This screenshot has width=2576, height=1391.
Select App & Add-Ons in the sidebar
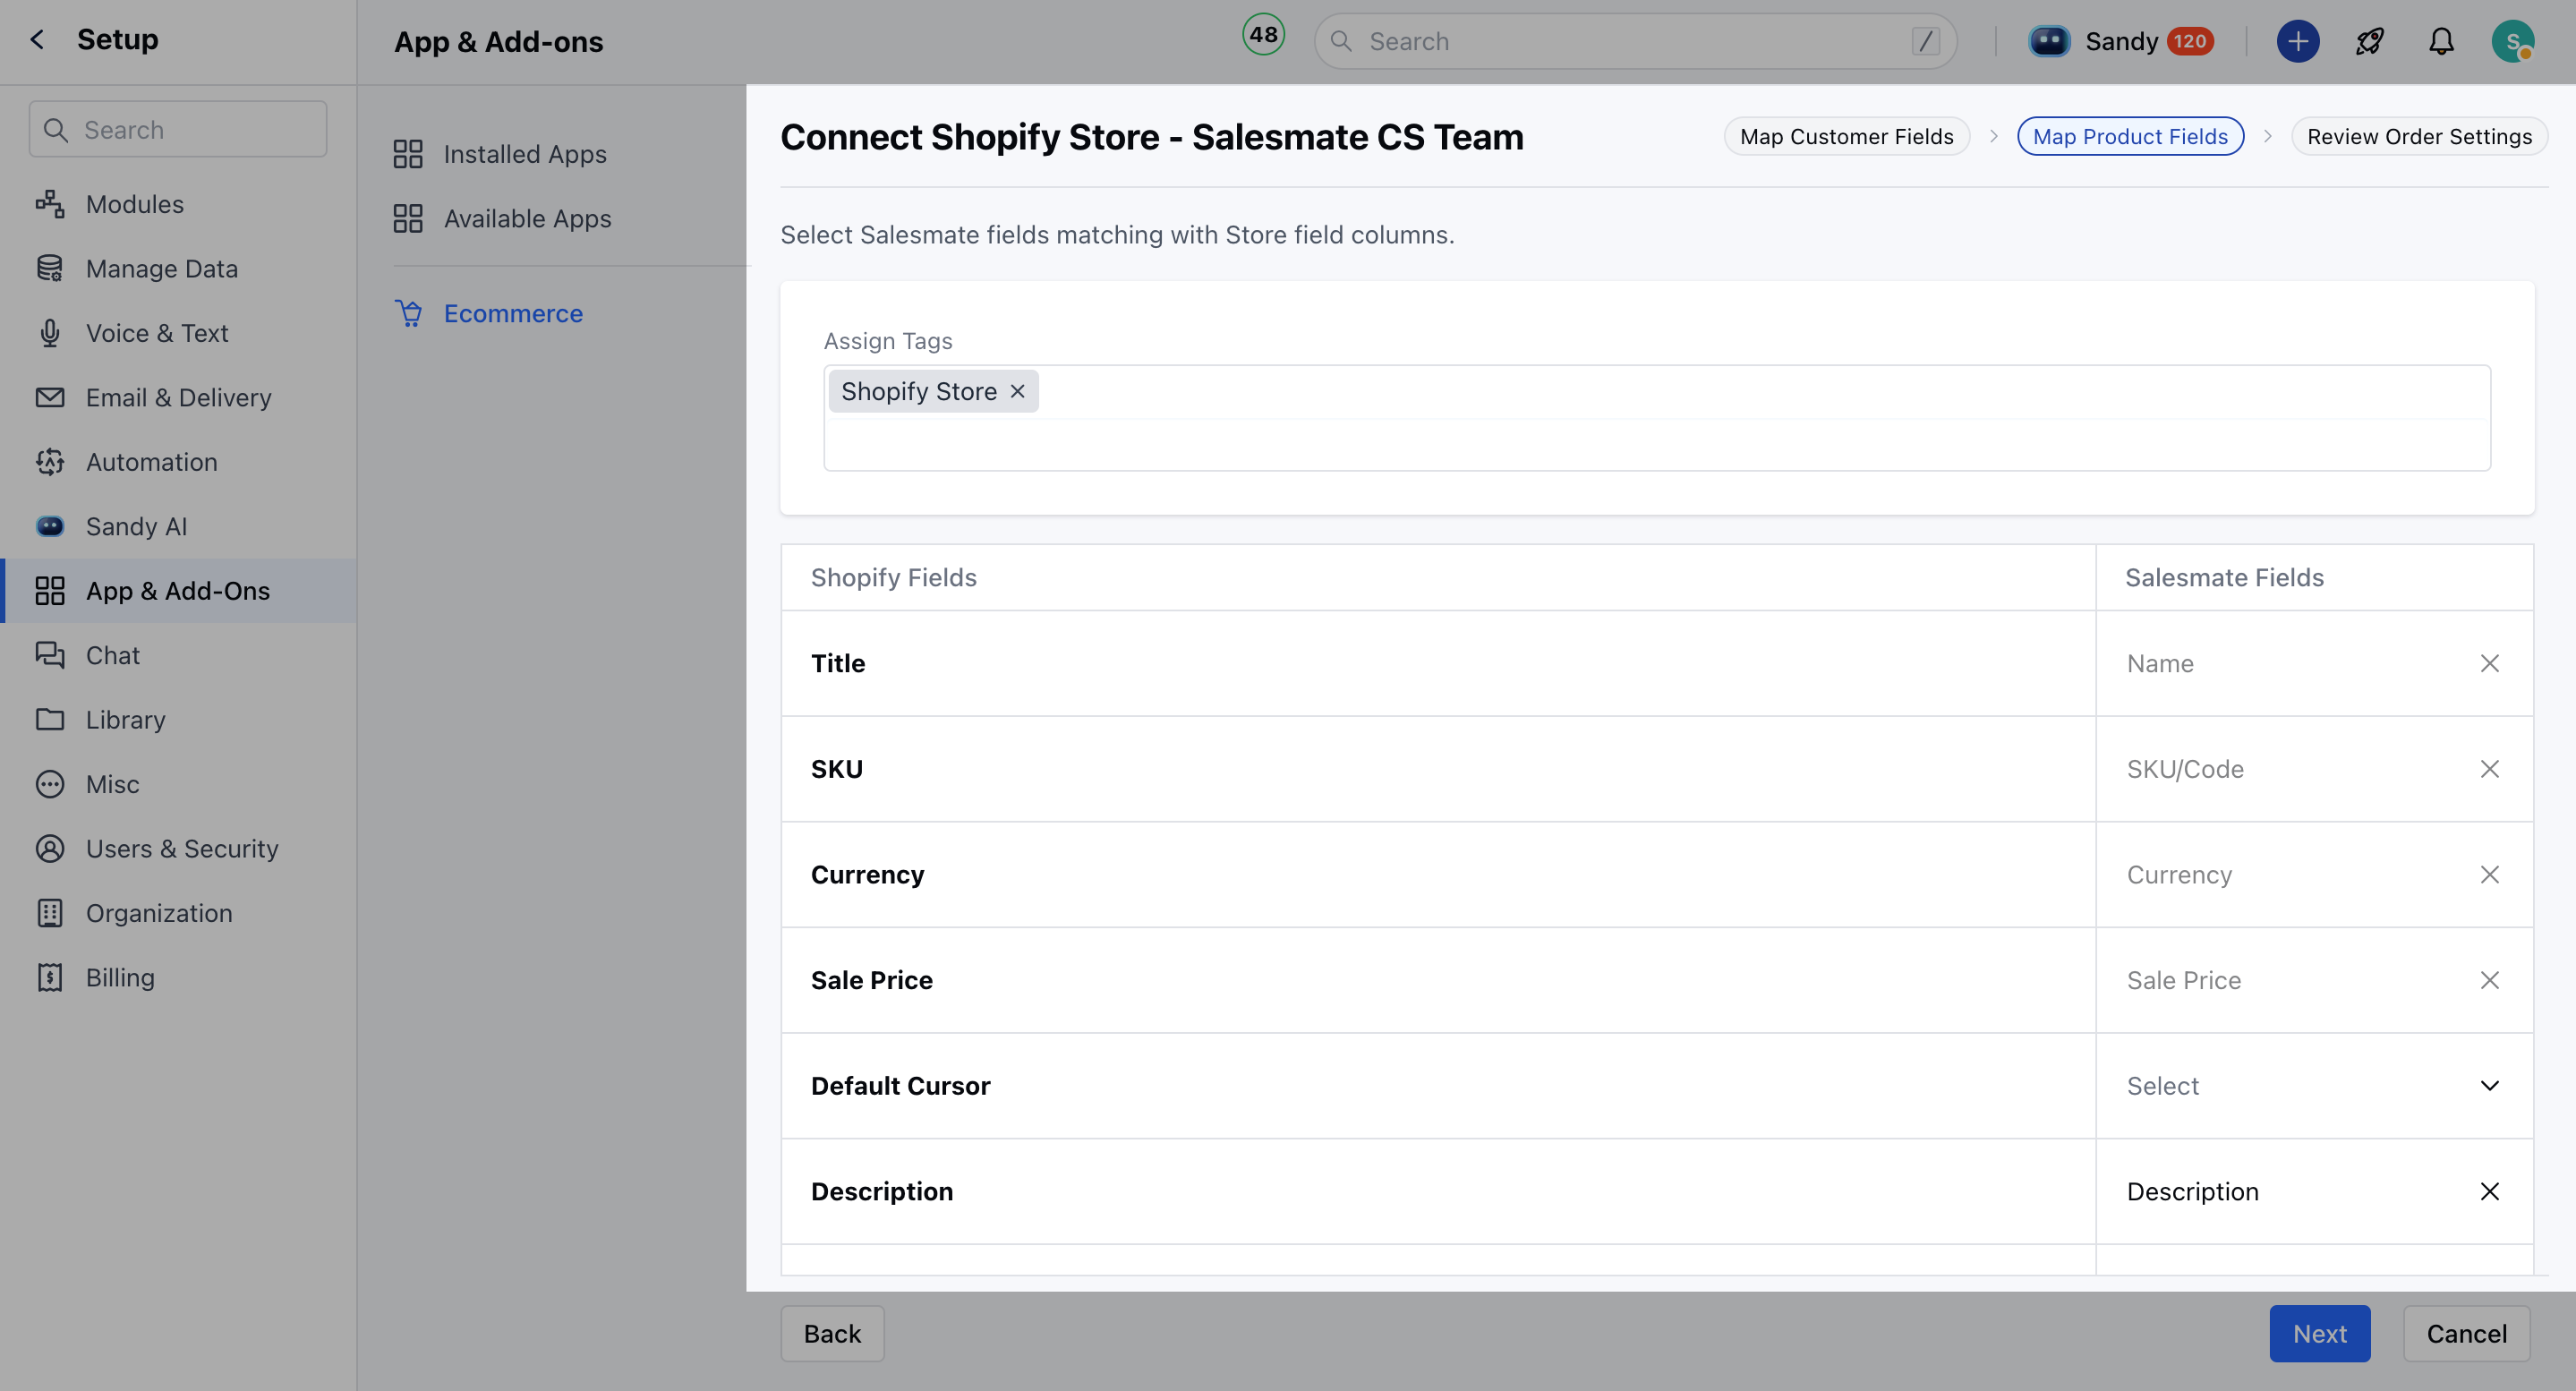pos(178,591)
